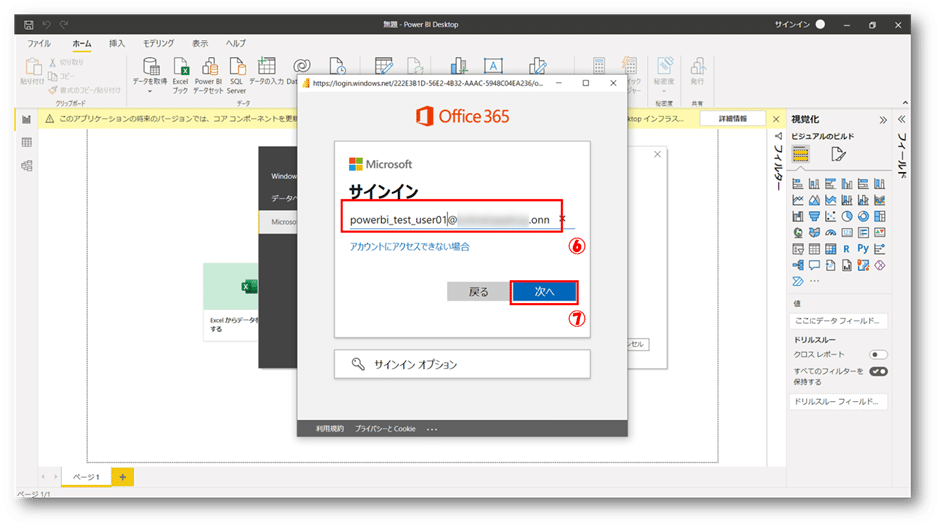Screen dimensions: 940x527
Task: Select the line chart visual
Action: pos(798,200)
